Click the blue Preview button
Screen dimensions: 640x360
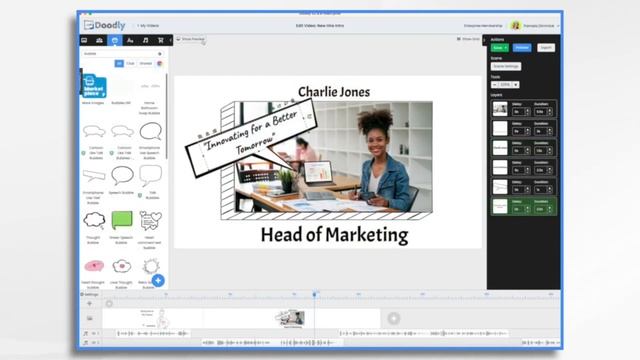point(522,48)
